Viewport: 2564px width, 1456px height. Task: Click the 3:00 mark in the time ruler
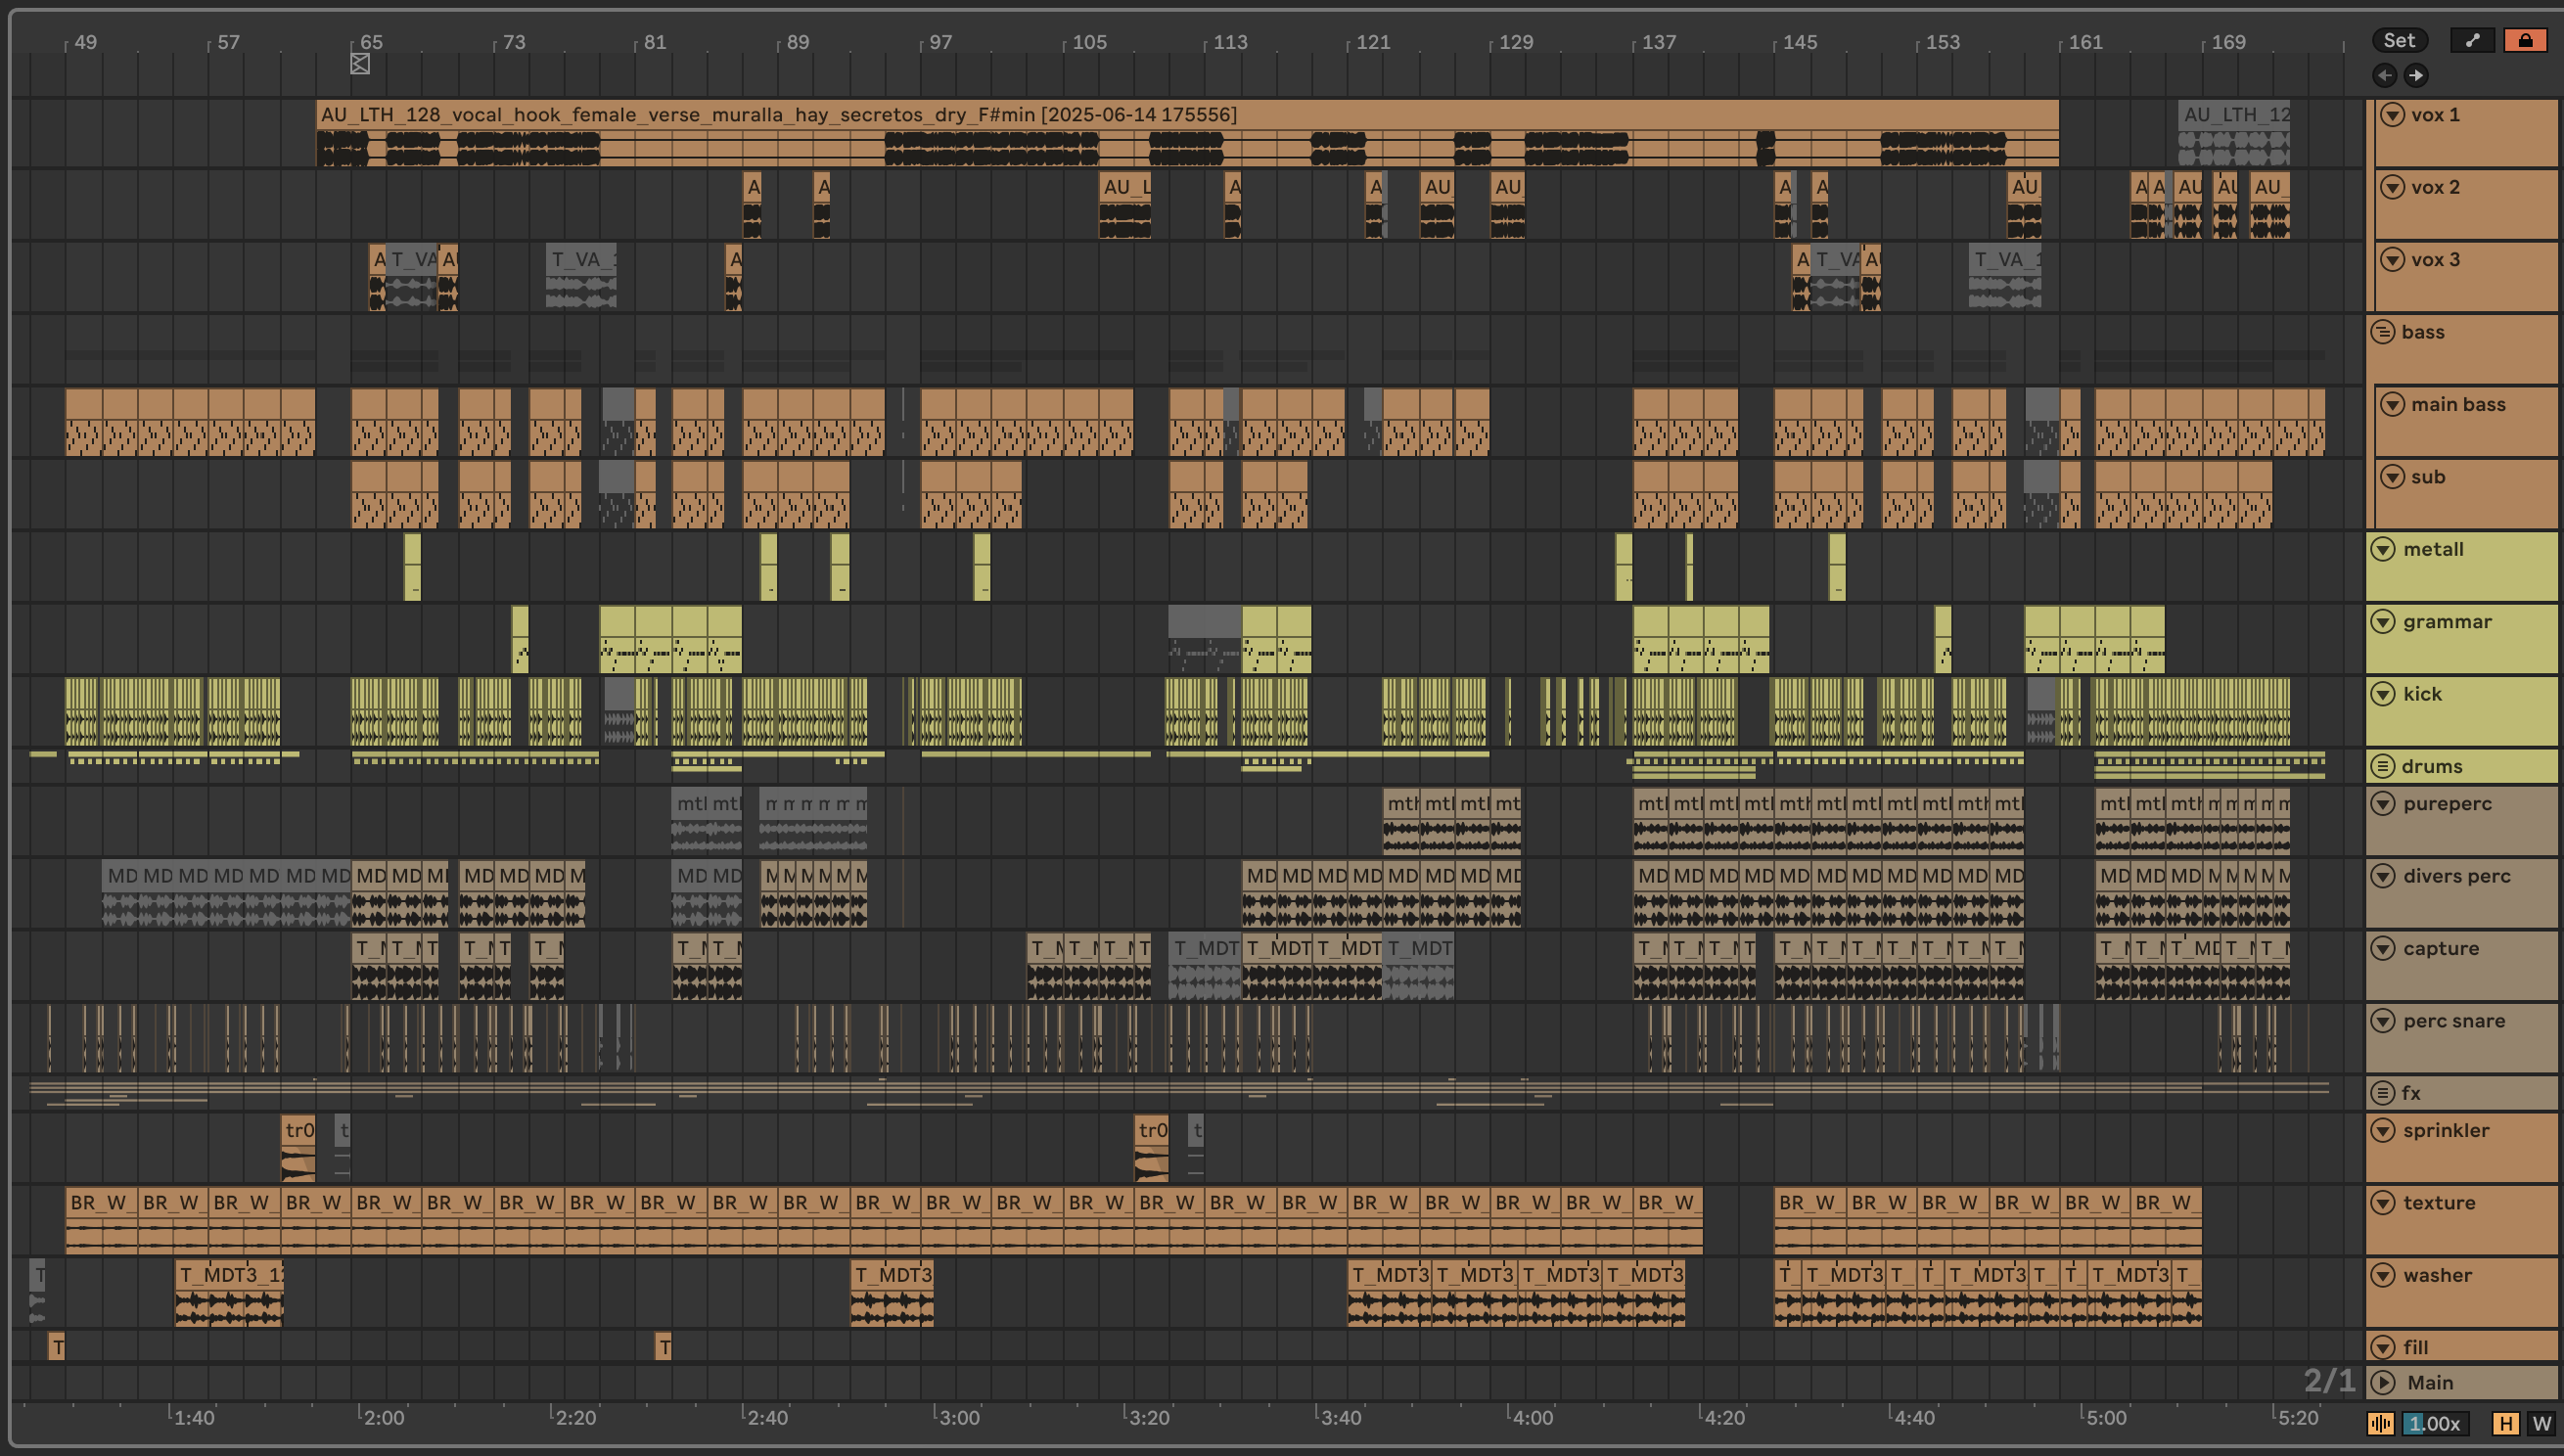pos(959,1417)
